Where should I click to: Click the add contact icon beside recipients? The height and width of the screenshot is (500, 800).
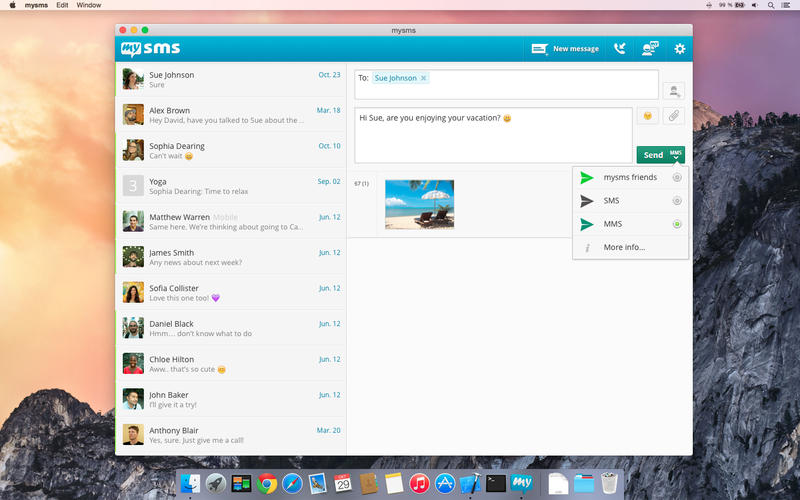coord(674,91)
